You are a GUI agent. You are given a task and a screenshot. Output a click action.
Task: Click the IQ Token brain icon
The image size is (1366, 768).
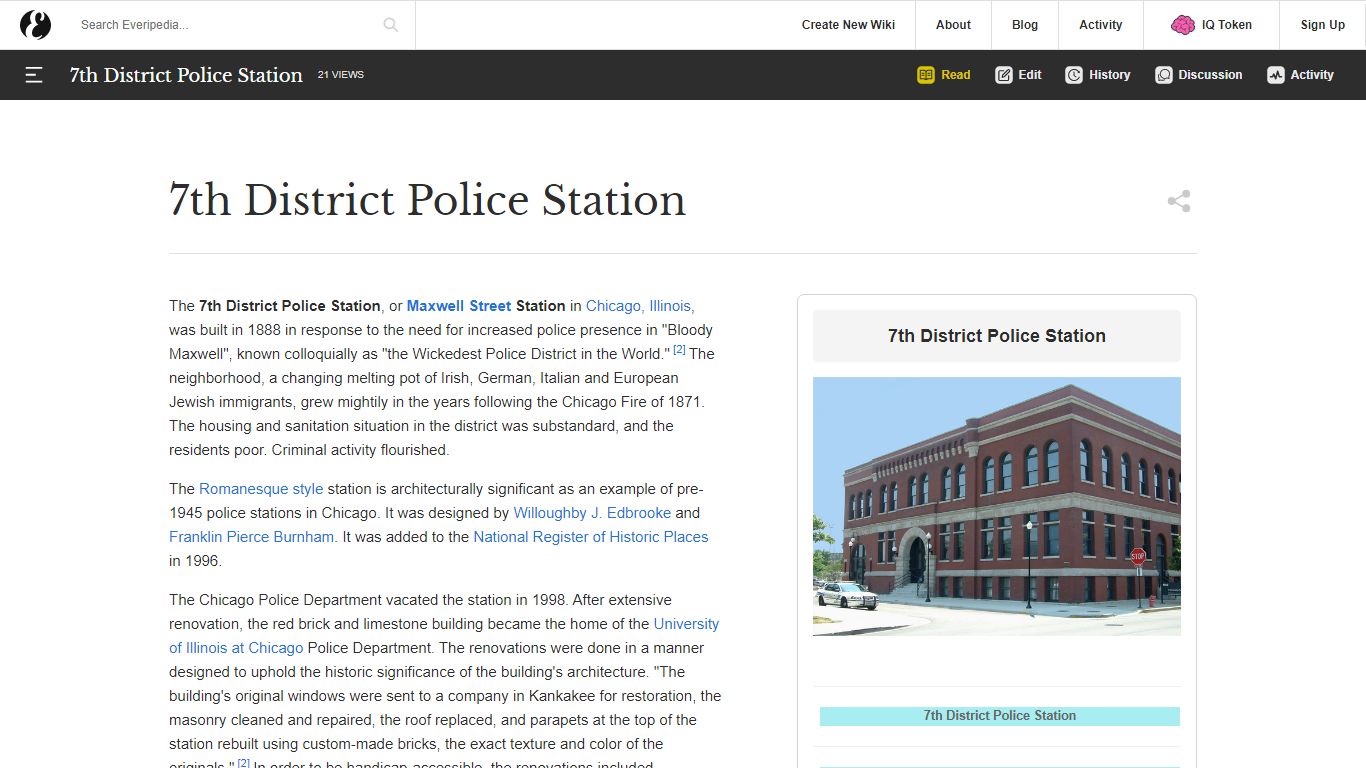point(1183,25)
